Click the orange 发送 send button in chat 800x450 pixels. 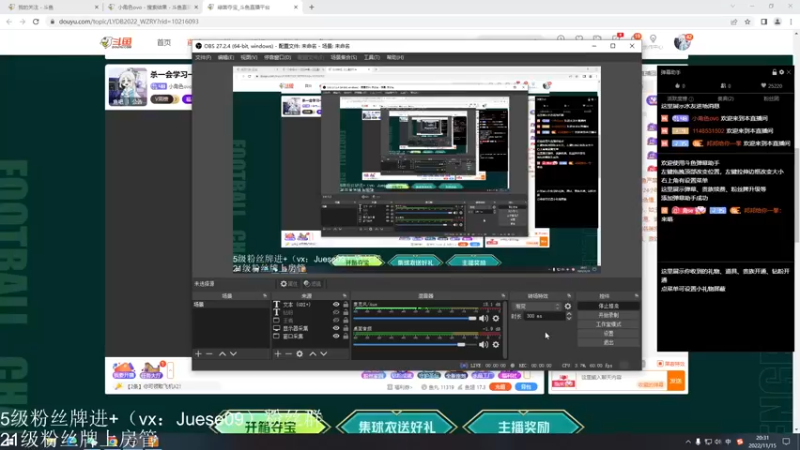676,381
